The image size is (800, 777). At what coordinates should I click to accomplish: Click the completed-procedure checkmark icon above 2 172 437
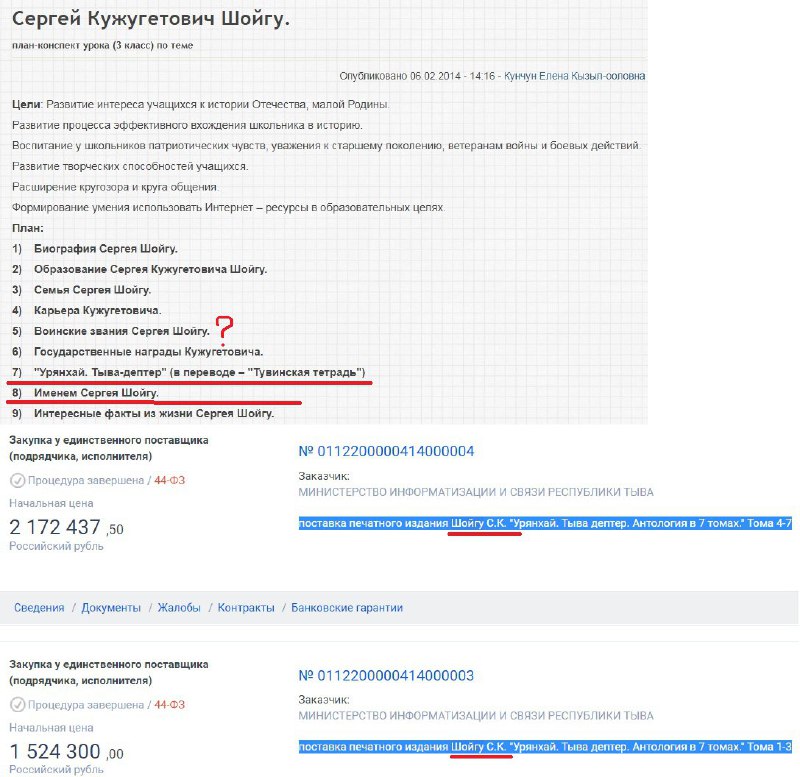coord(17,480)
